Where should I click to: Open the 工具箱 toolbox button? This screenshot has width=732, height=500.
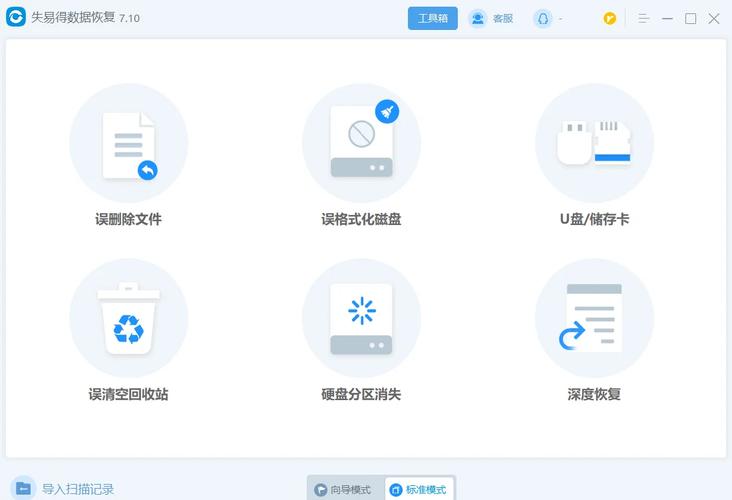(x=433, y=18)
